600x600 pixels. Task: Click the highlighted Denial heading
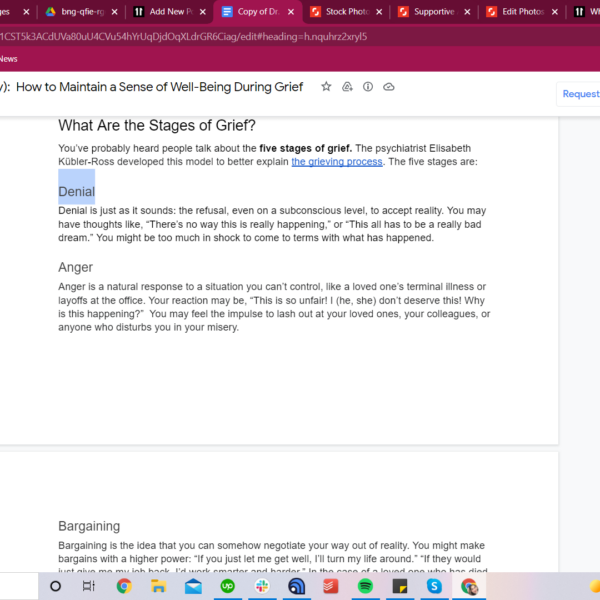(77, 191)
